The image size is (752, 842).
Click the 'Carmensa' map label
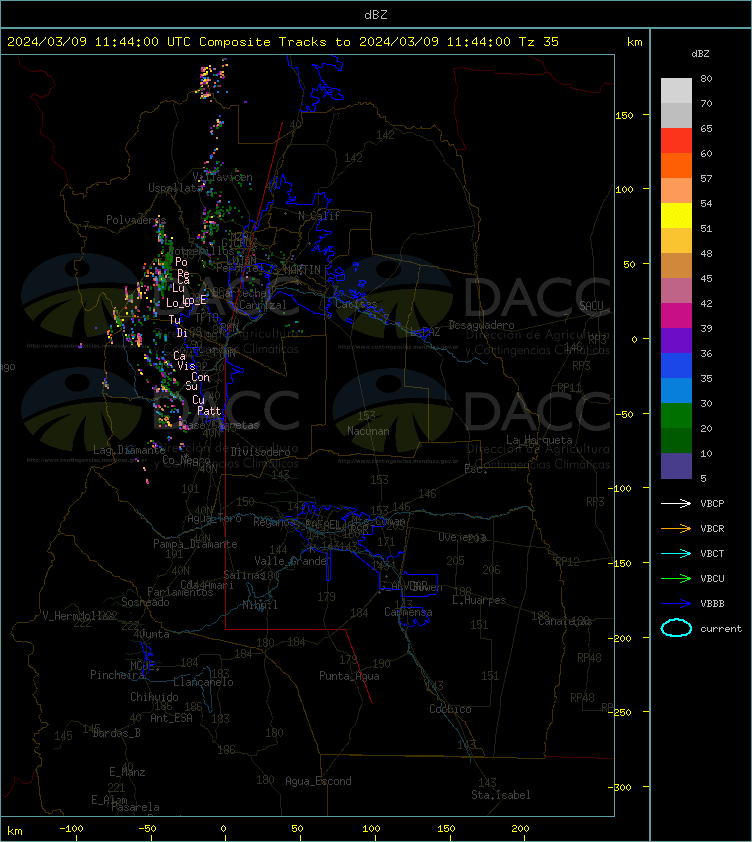pos(408,612)
